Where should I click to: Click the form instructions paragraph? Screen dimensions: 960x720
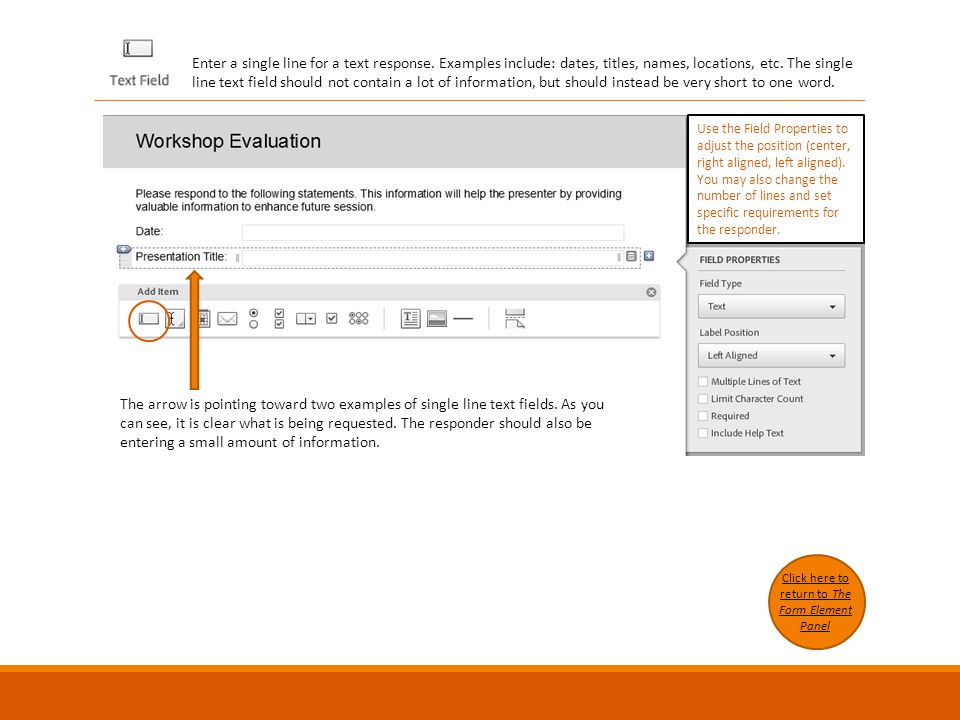378,200
